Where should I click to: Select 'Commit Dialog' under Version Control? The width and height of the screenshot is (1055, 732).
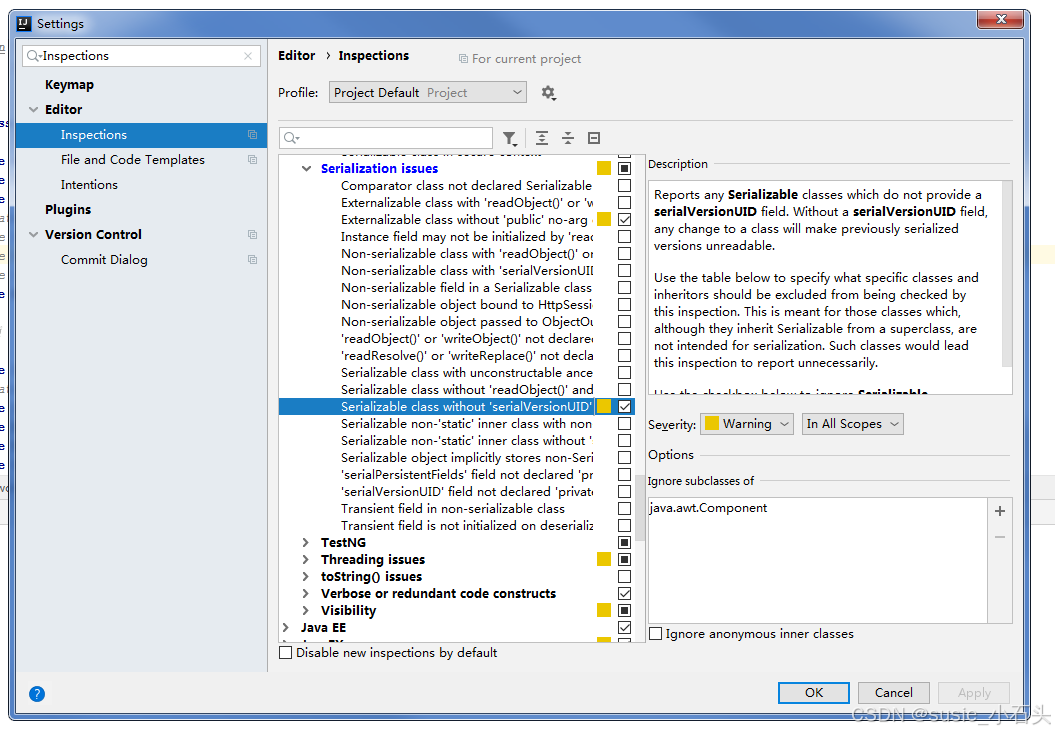pos(104,259)
